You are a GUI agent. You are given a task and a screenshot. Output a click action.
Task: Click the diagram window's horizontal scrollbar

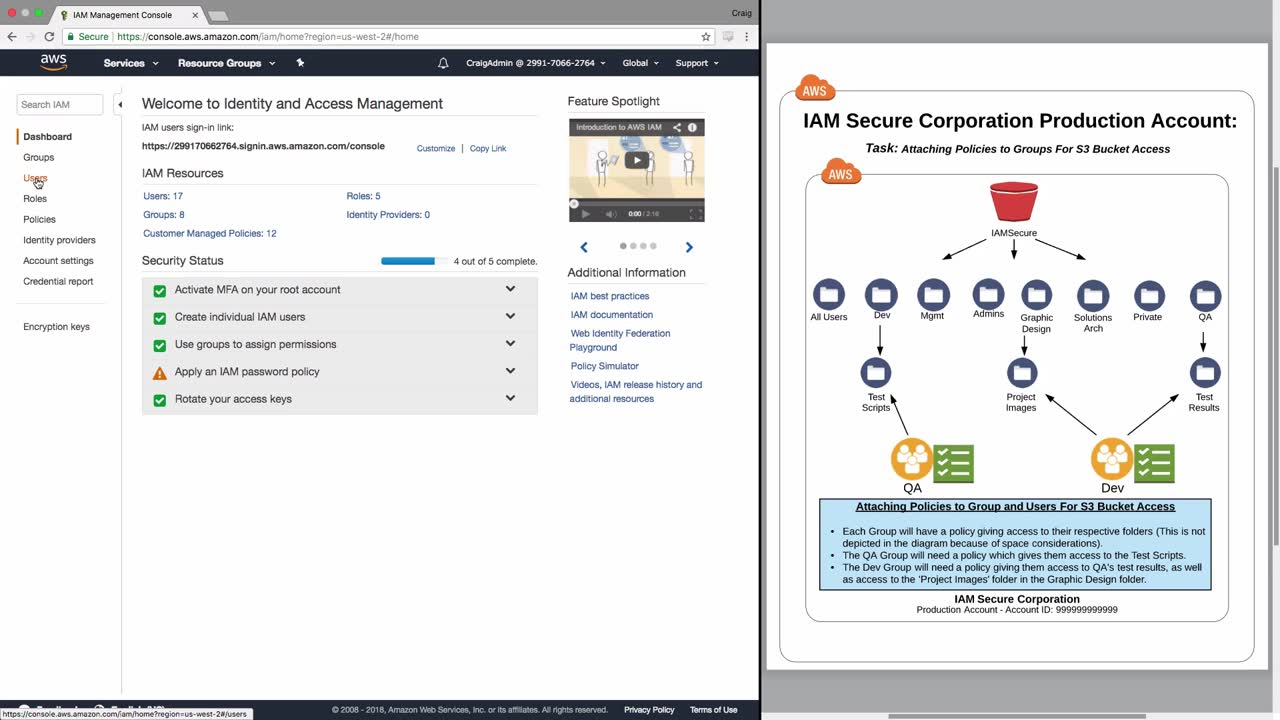[1017, 716]
